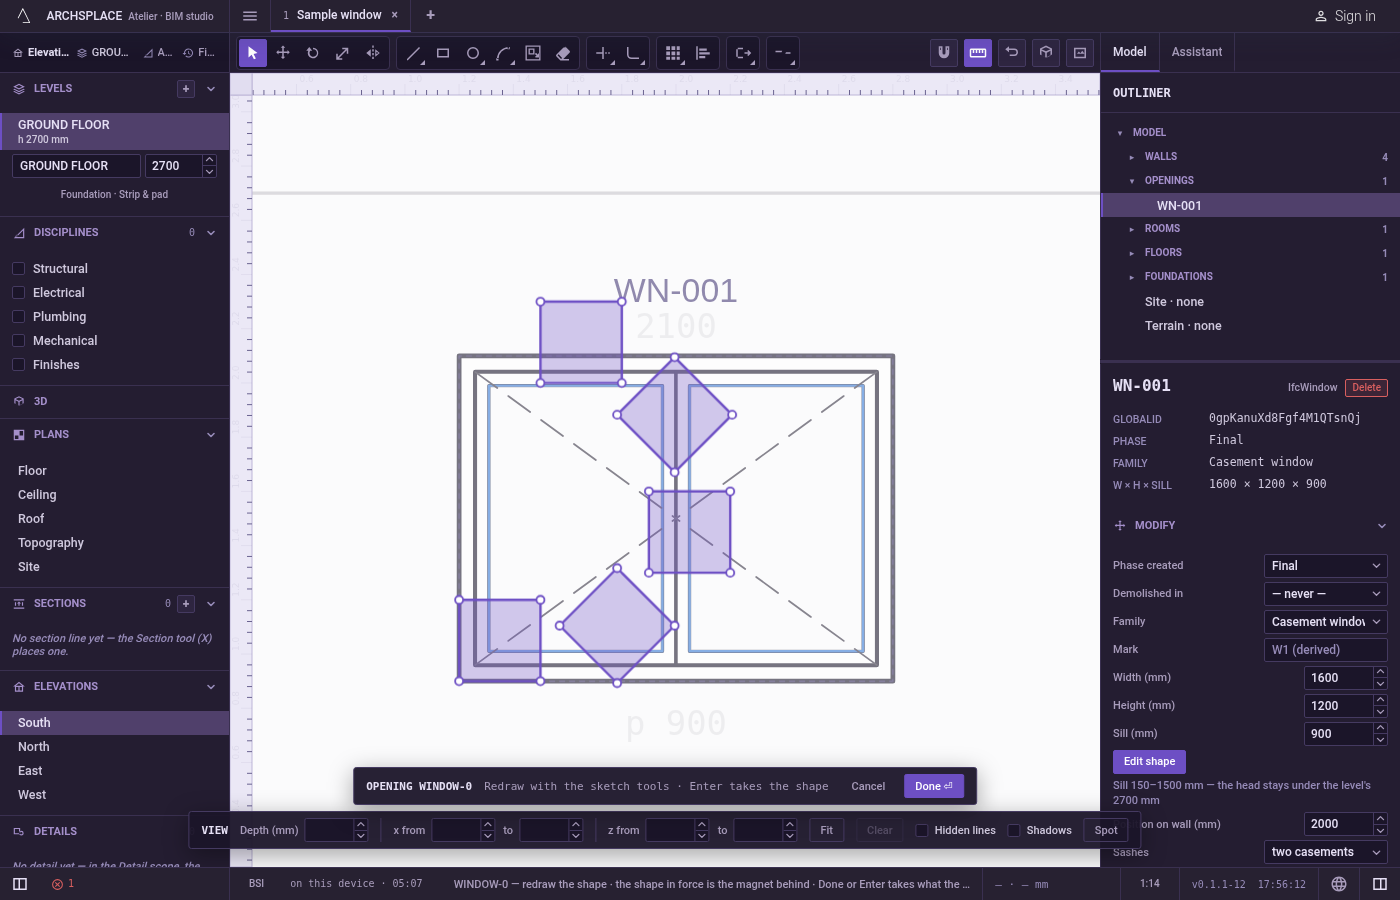
Task: Click the Width (mm) input field
Action: 1339,678
